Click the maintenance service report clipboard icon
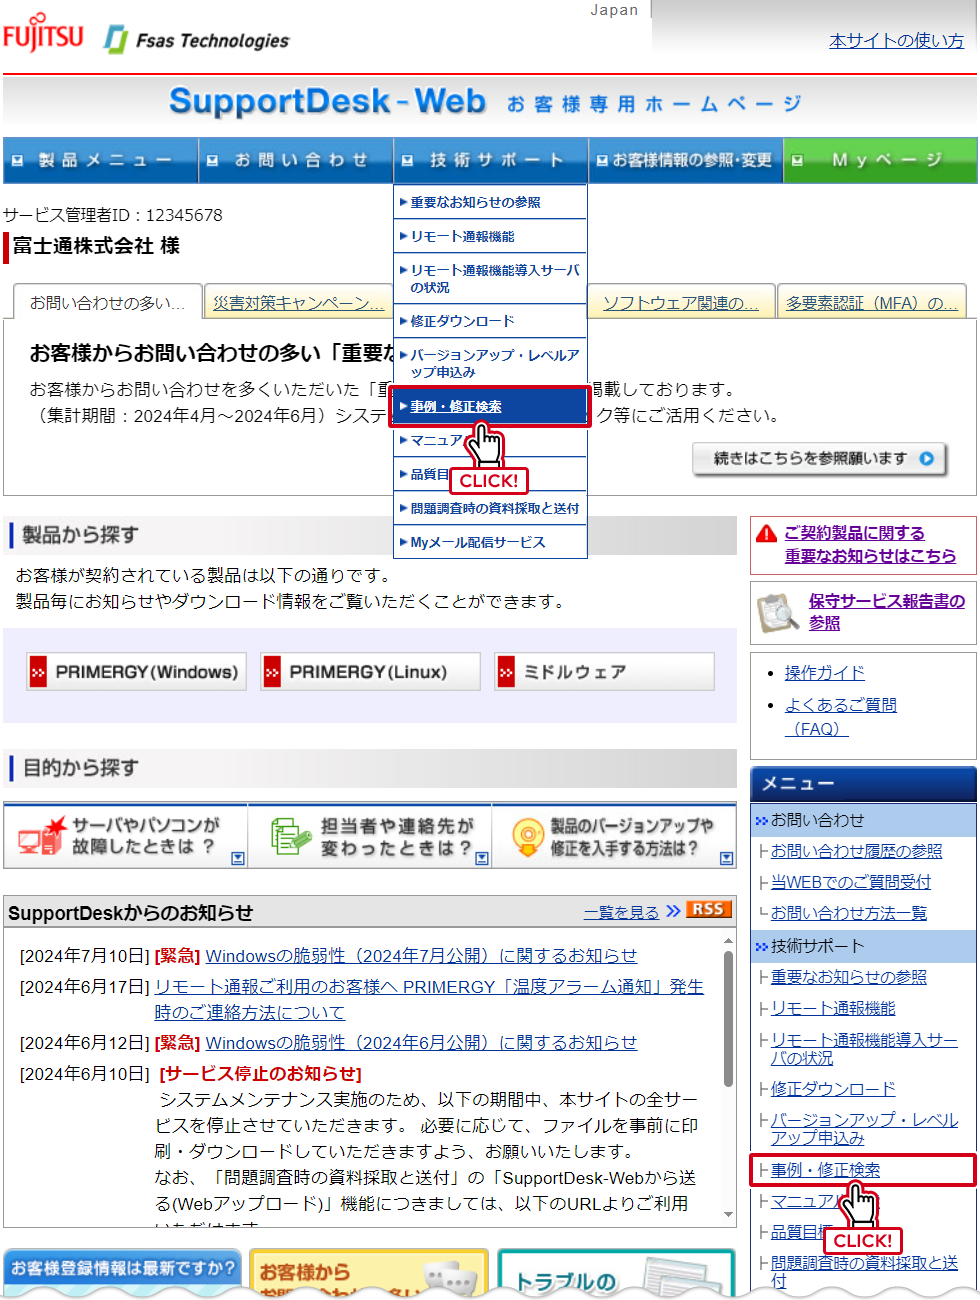 776,613
